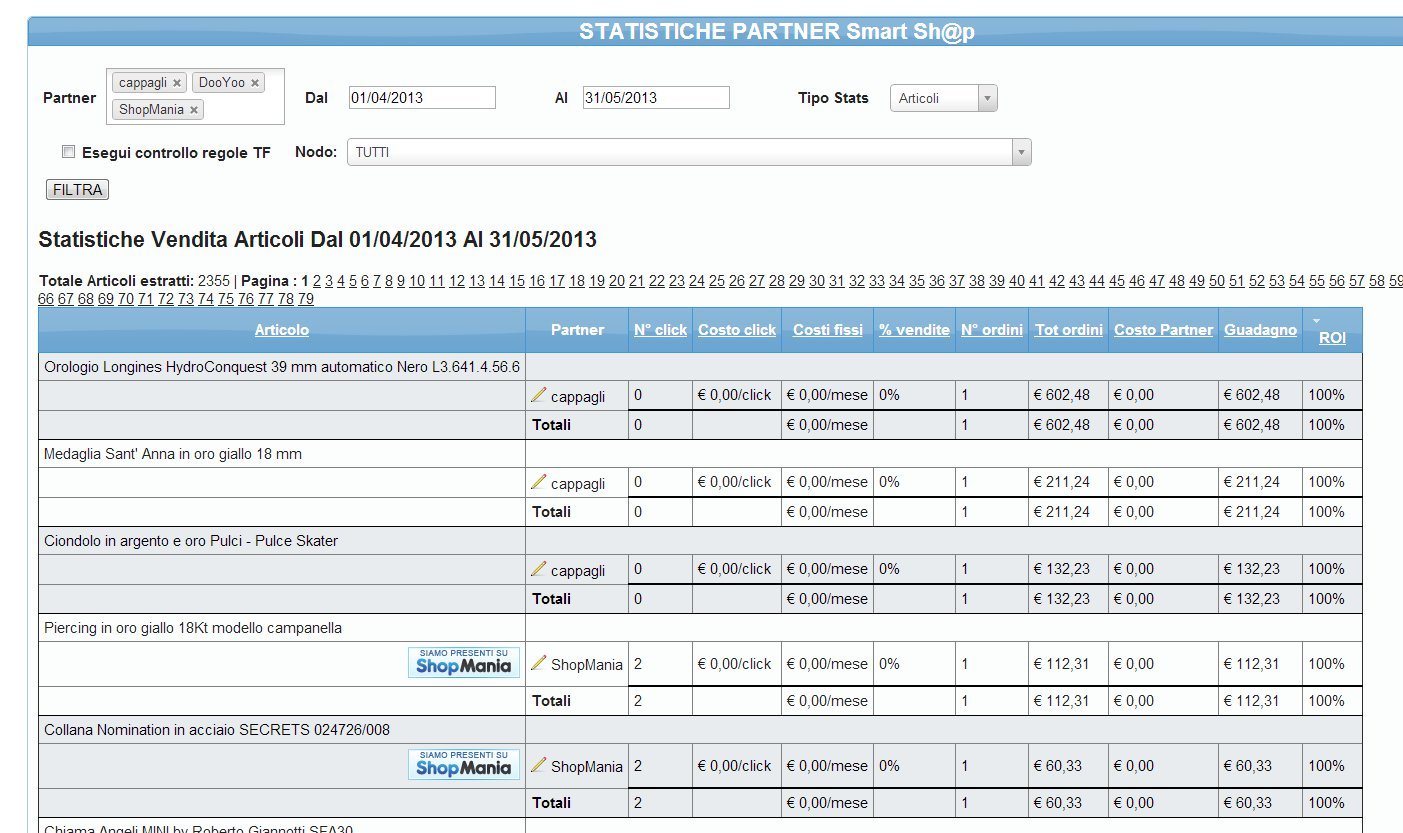Open the Tipo Stats Articoli dropdown
Viewport: 1403px width, 833px height.
pyautogui.click(x=943, y=98)
